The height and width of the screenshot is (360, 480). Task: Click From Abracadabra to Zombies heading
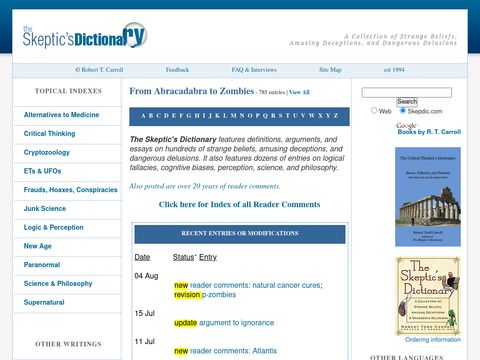click(192, 91)
